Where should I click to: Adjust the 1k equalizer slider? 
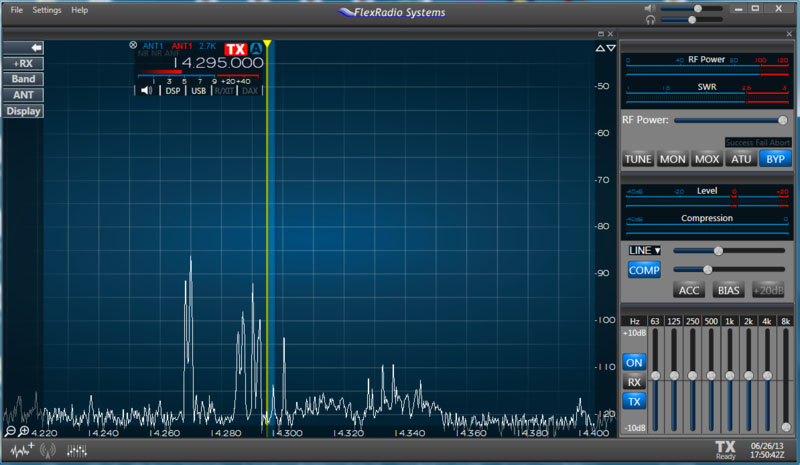click(730, 376)
